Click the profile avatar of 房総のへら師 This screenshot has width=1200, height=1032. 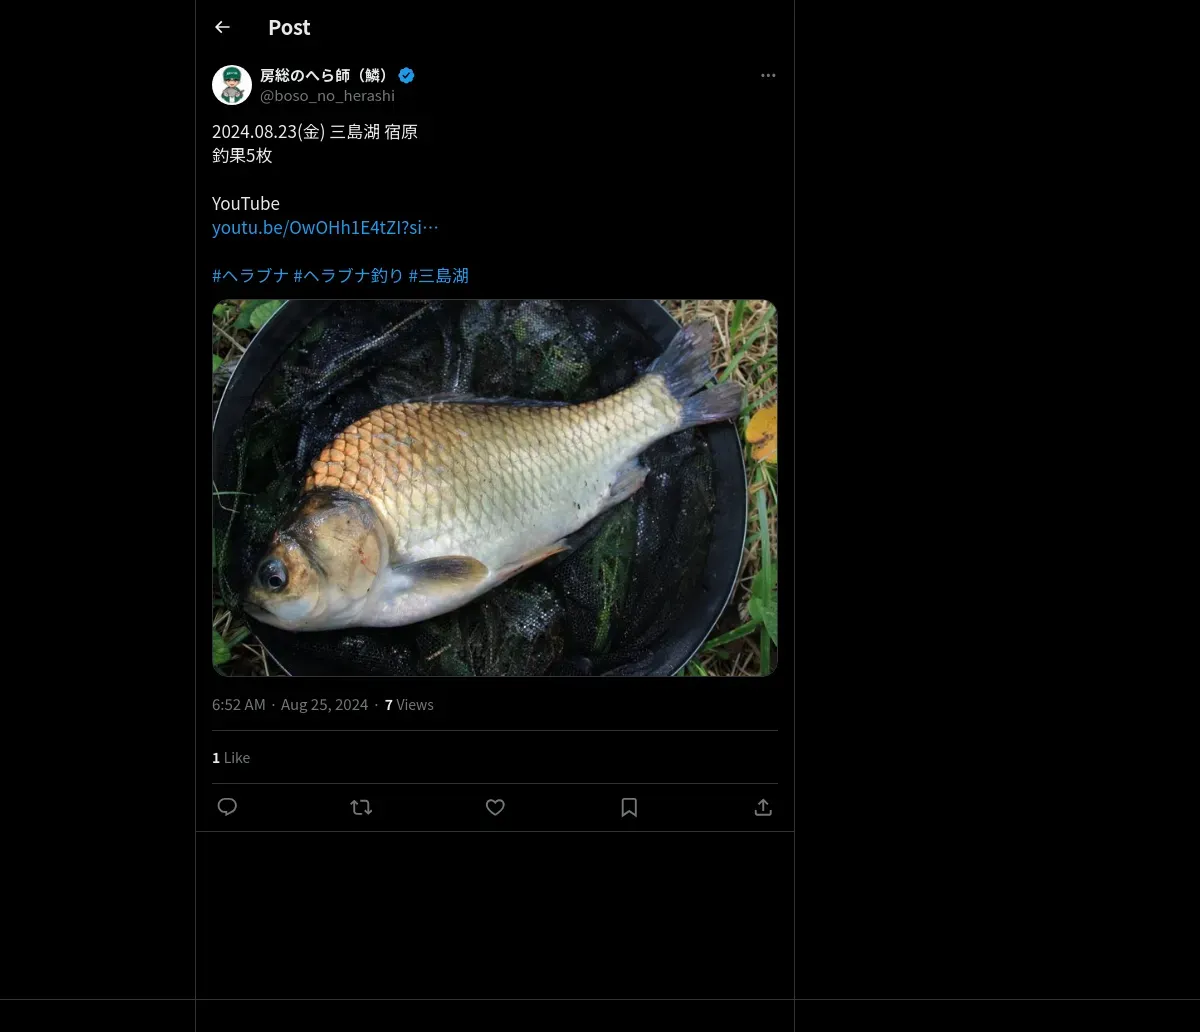(232, 85)
